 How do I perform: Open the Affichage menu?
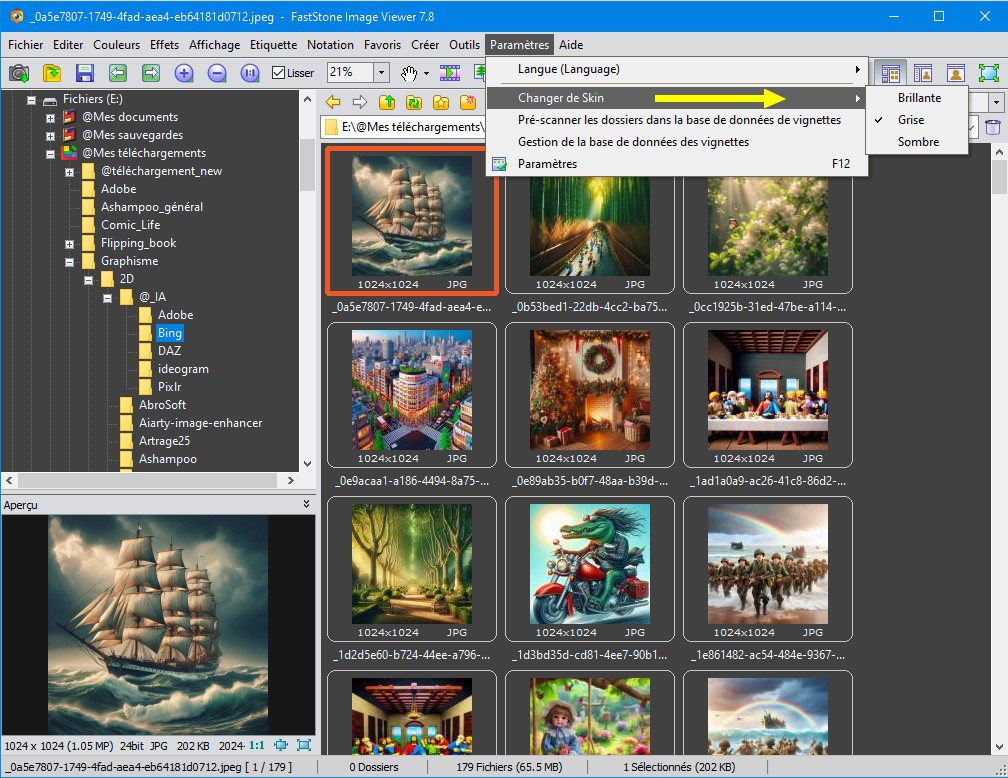(x=215, y=45)
